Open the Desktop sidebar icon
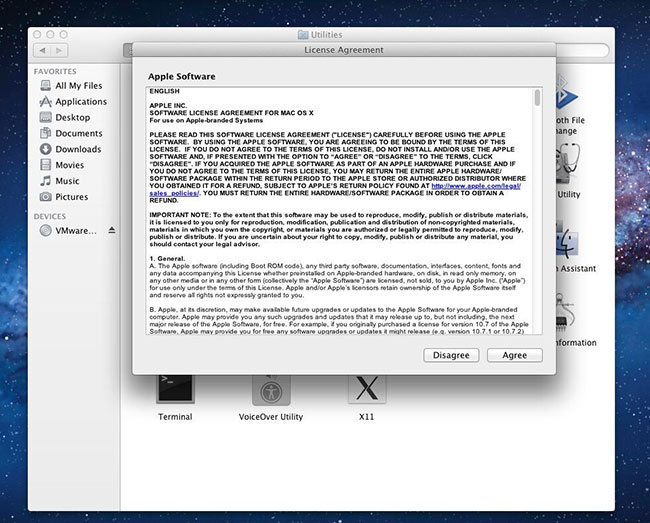 [x=45, y=117]
